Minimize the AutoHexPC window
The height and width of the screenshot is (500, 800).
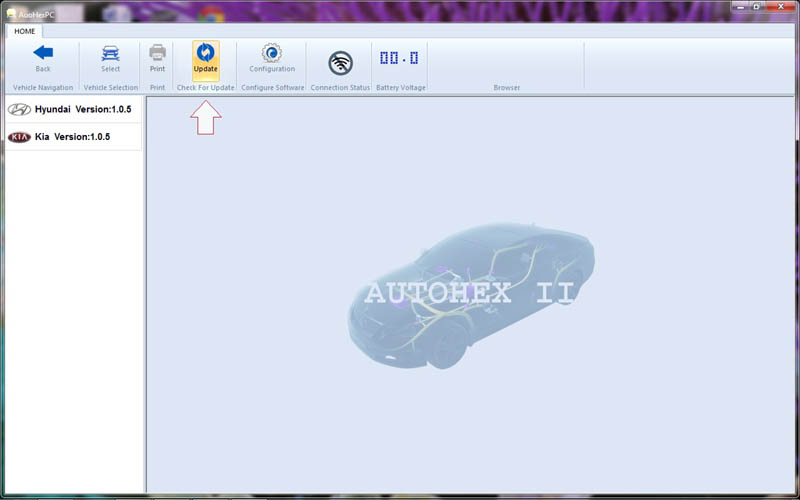pyautogui.click(x=740, y=7)
